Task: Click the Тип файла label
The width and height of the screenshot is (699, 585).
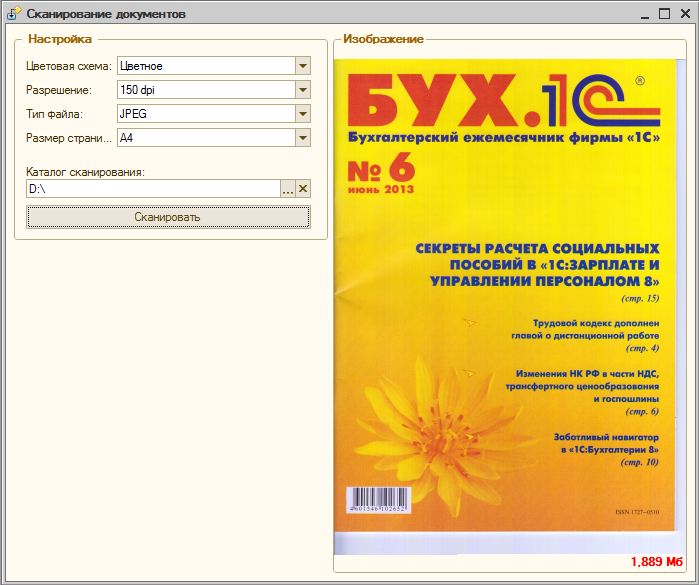Action: click(x=54, y=114)
